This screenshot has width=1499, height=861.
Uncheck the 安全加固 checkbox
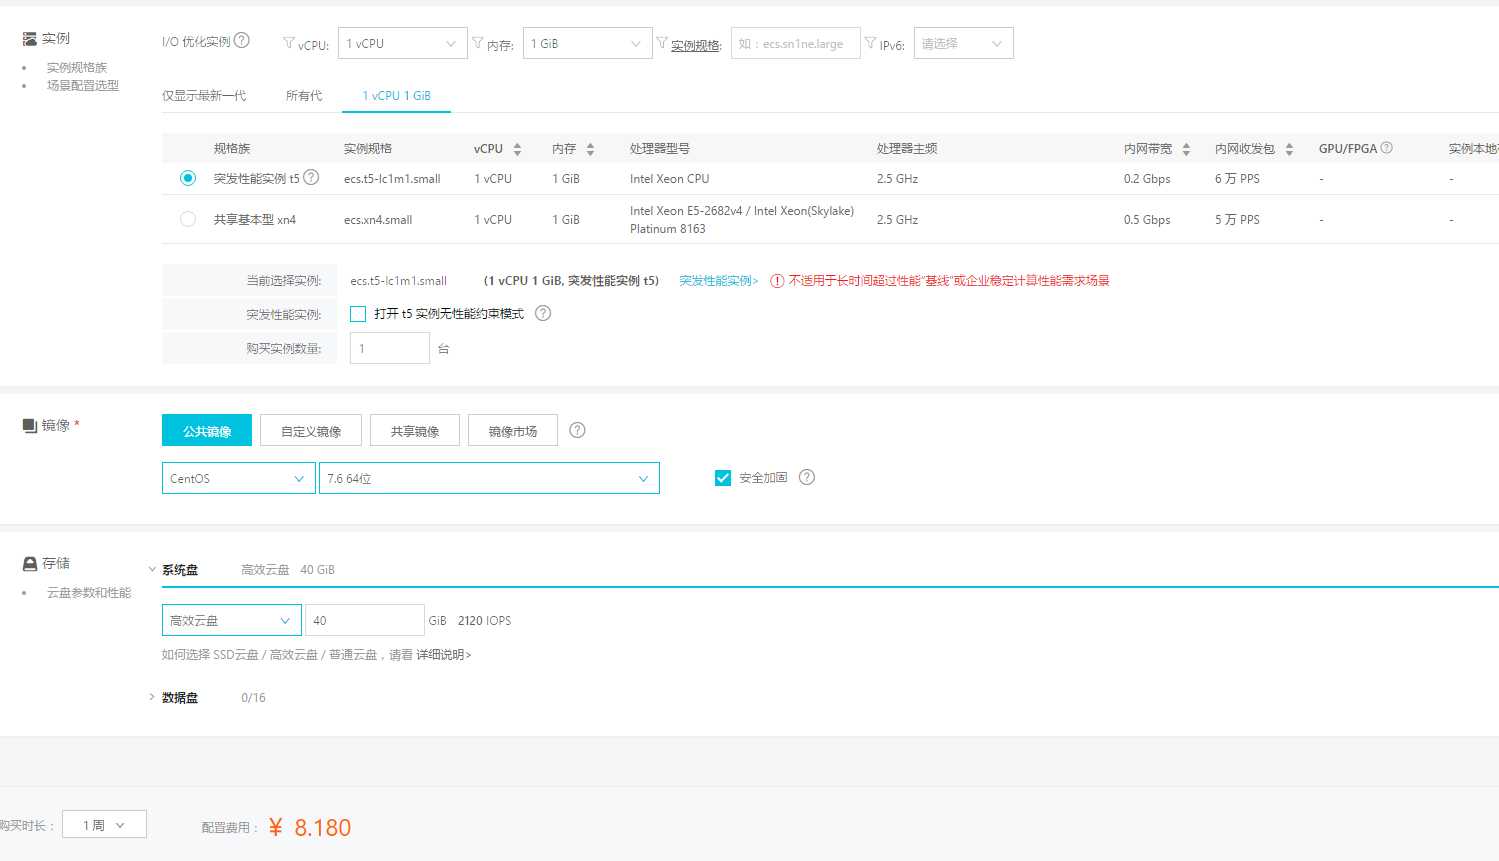(x=723, y=478)
